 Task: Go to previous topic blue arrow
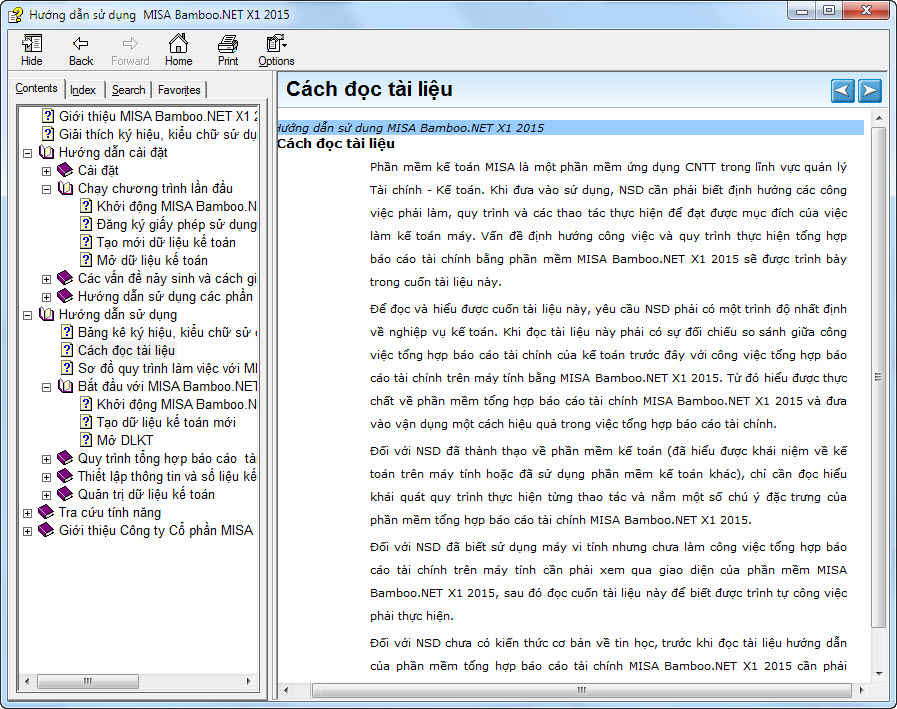tap(843, 90)
